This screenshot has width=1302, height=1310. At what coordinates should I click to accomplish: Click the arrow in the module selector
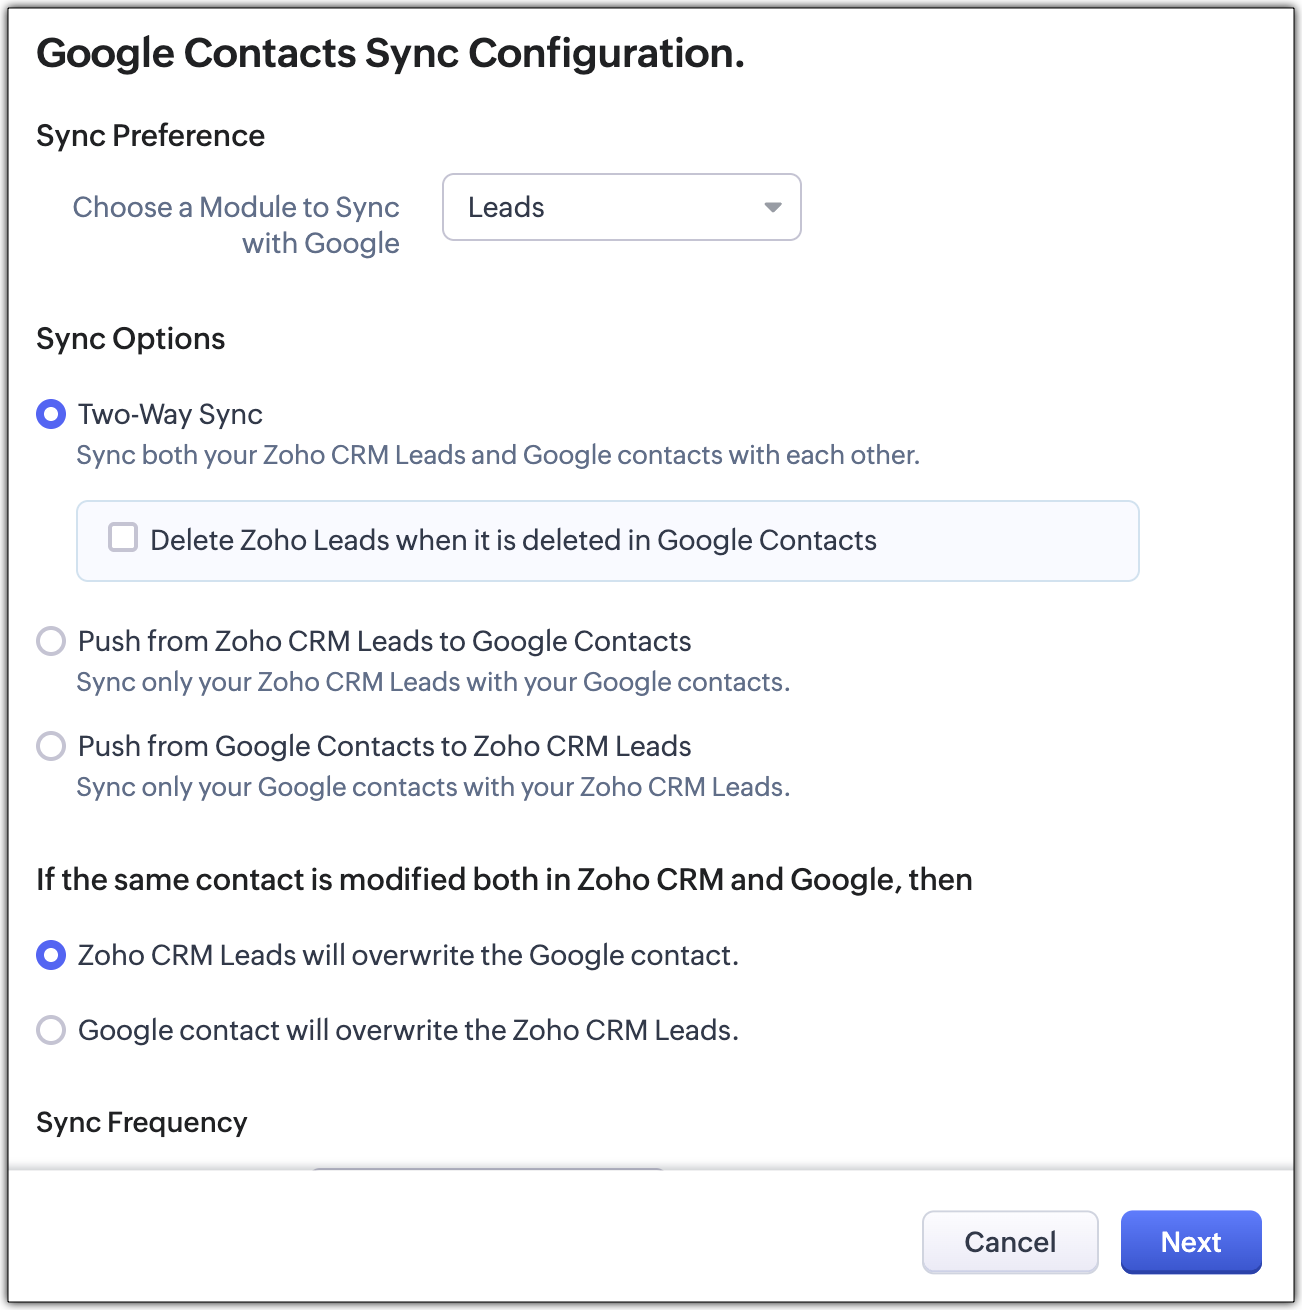pos(772,207)
